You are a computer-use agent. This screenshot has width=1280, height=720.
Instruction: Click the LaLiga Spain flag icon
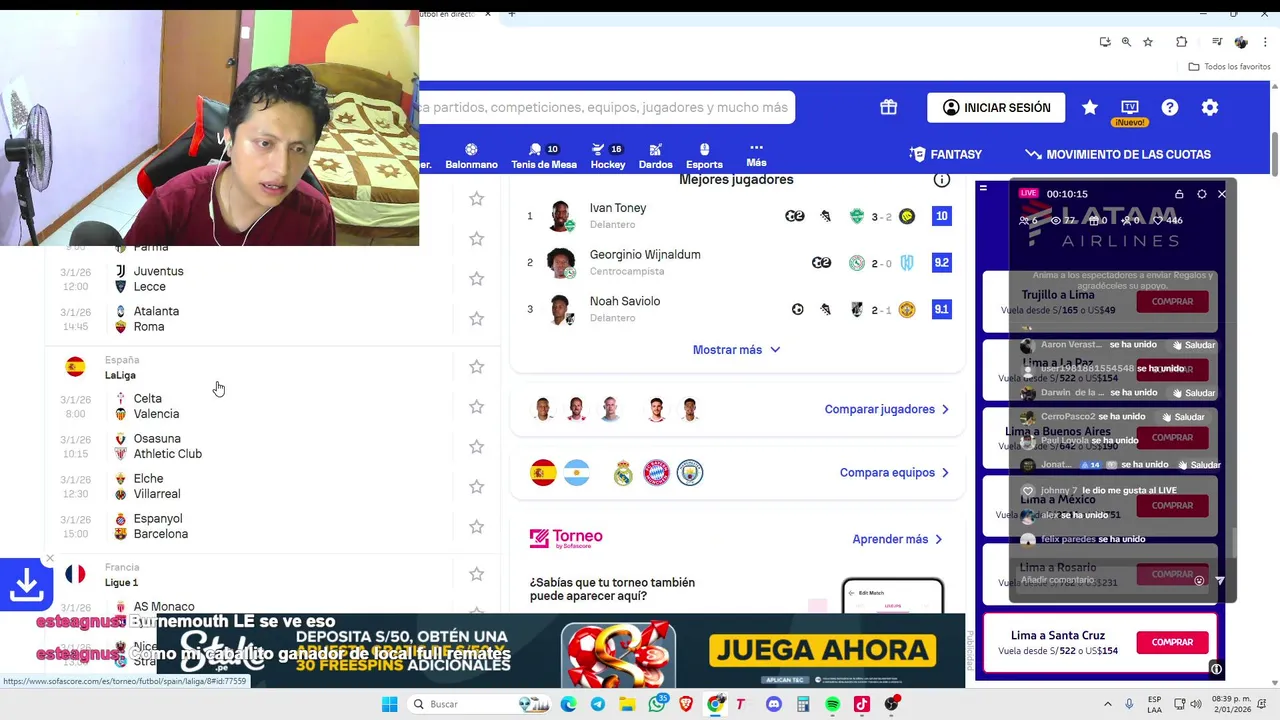75,367
